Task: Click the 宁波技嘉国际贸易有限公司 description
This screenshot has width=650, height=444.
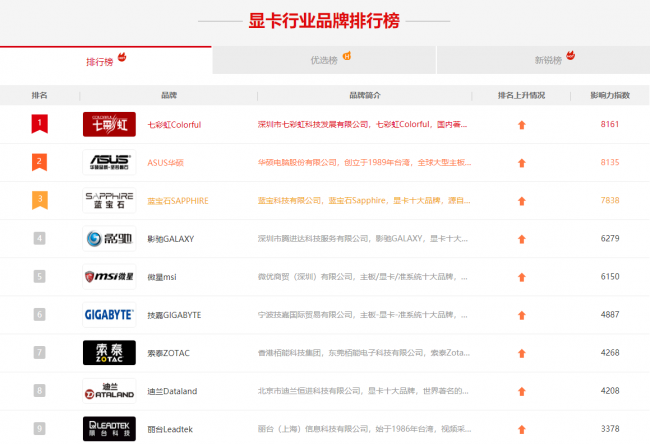Action: click(x=363, y=315)
